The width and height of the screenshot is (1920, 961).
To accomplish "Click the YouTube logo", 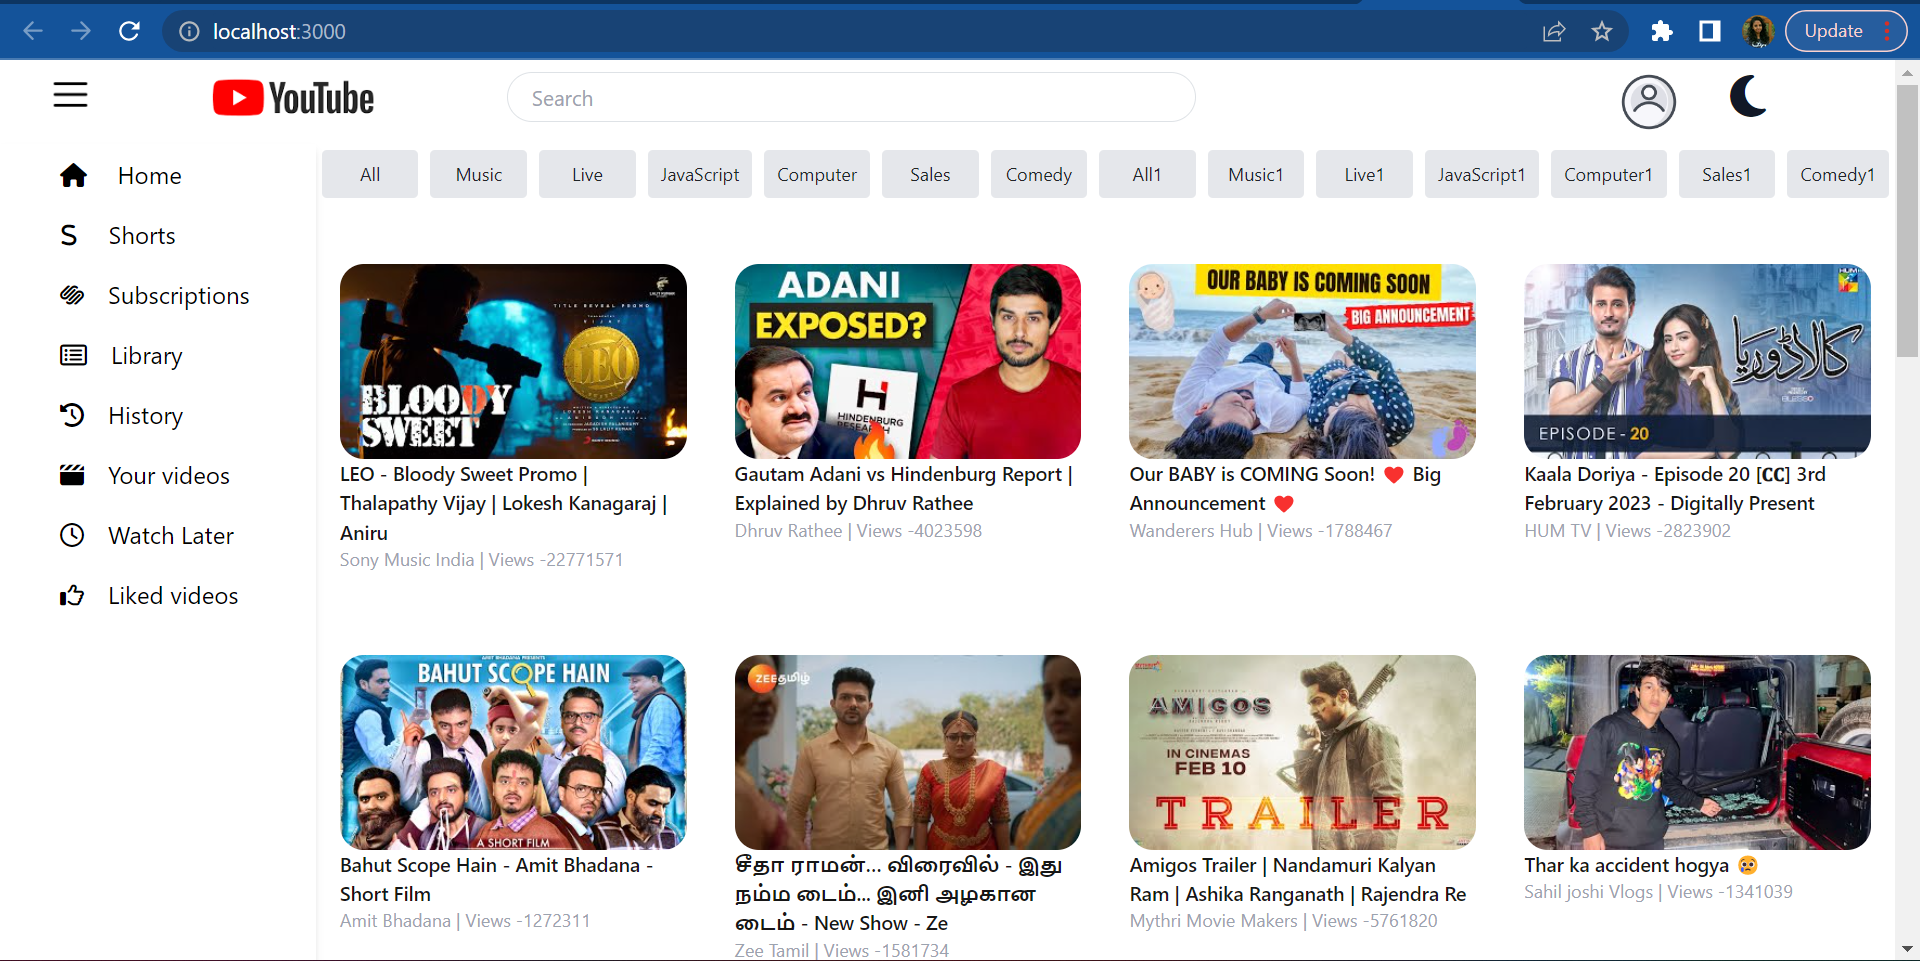I will [x=293, y=98].
